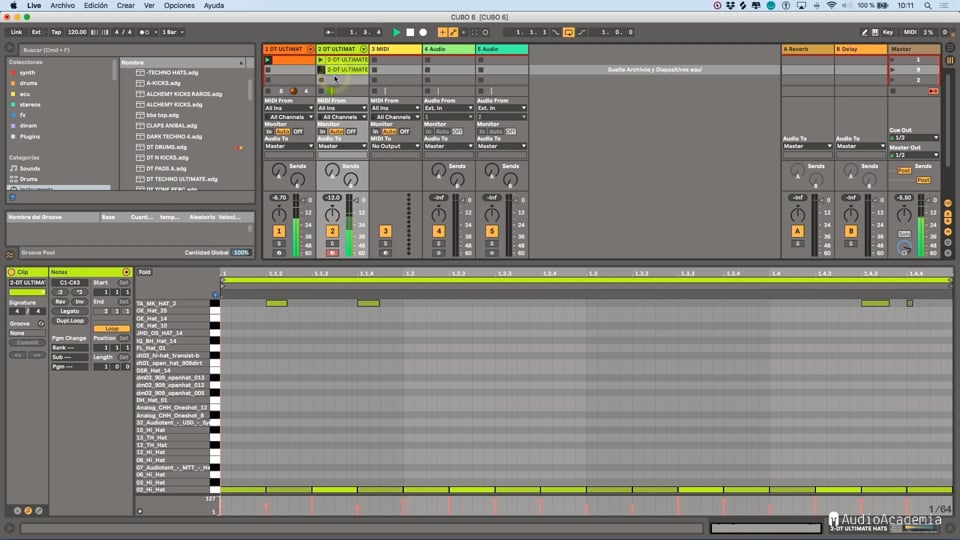Arm track 3 MIDI for recording
The height and width of the screenshot is (540, 960).
[x=385, y=252]
